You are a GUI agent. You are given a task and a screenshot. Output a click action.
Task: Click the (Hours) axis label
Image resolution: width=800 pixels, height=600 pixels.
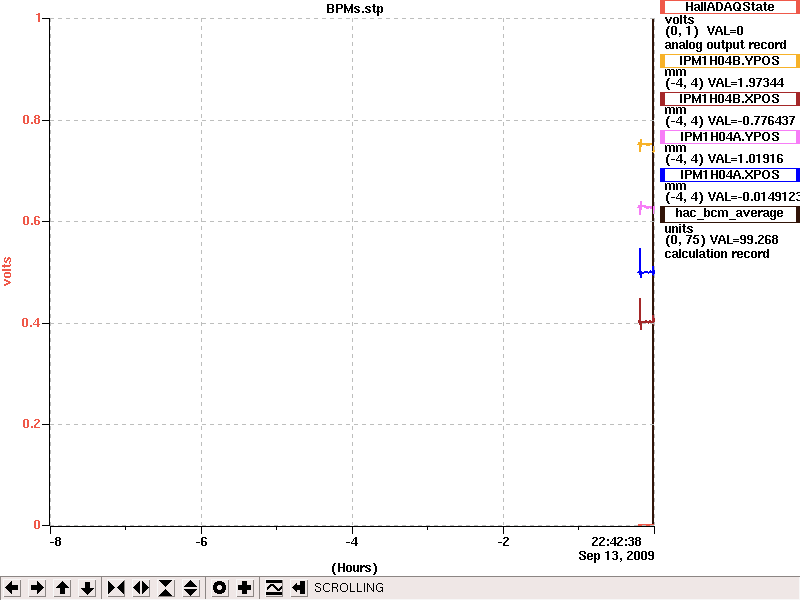click(355, 568)
